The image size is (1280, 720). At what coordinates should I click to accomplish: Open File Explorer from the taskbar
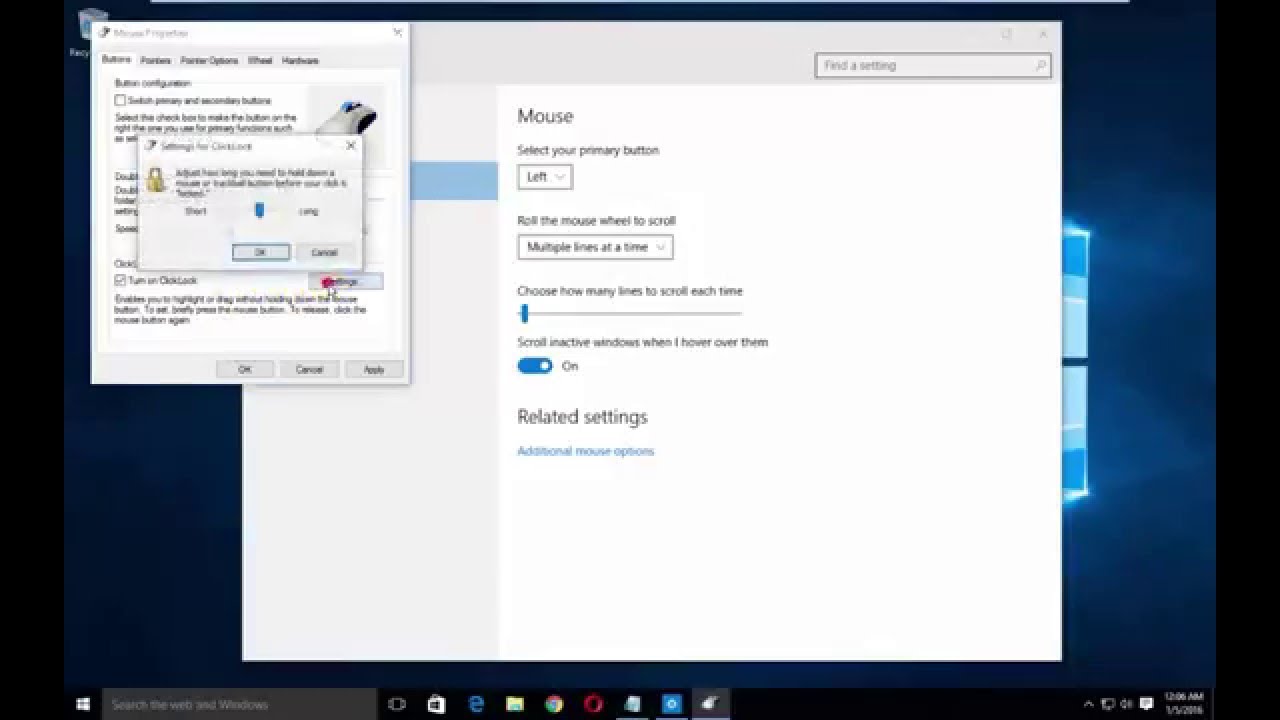tap(514, 704)
